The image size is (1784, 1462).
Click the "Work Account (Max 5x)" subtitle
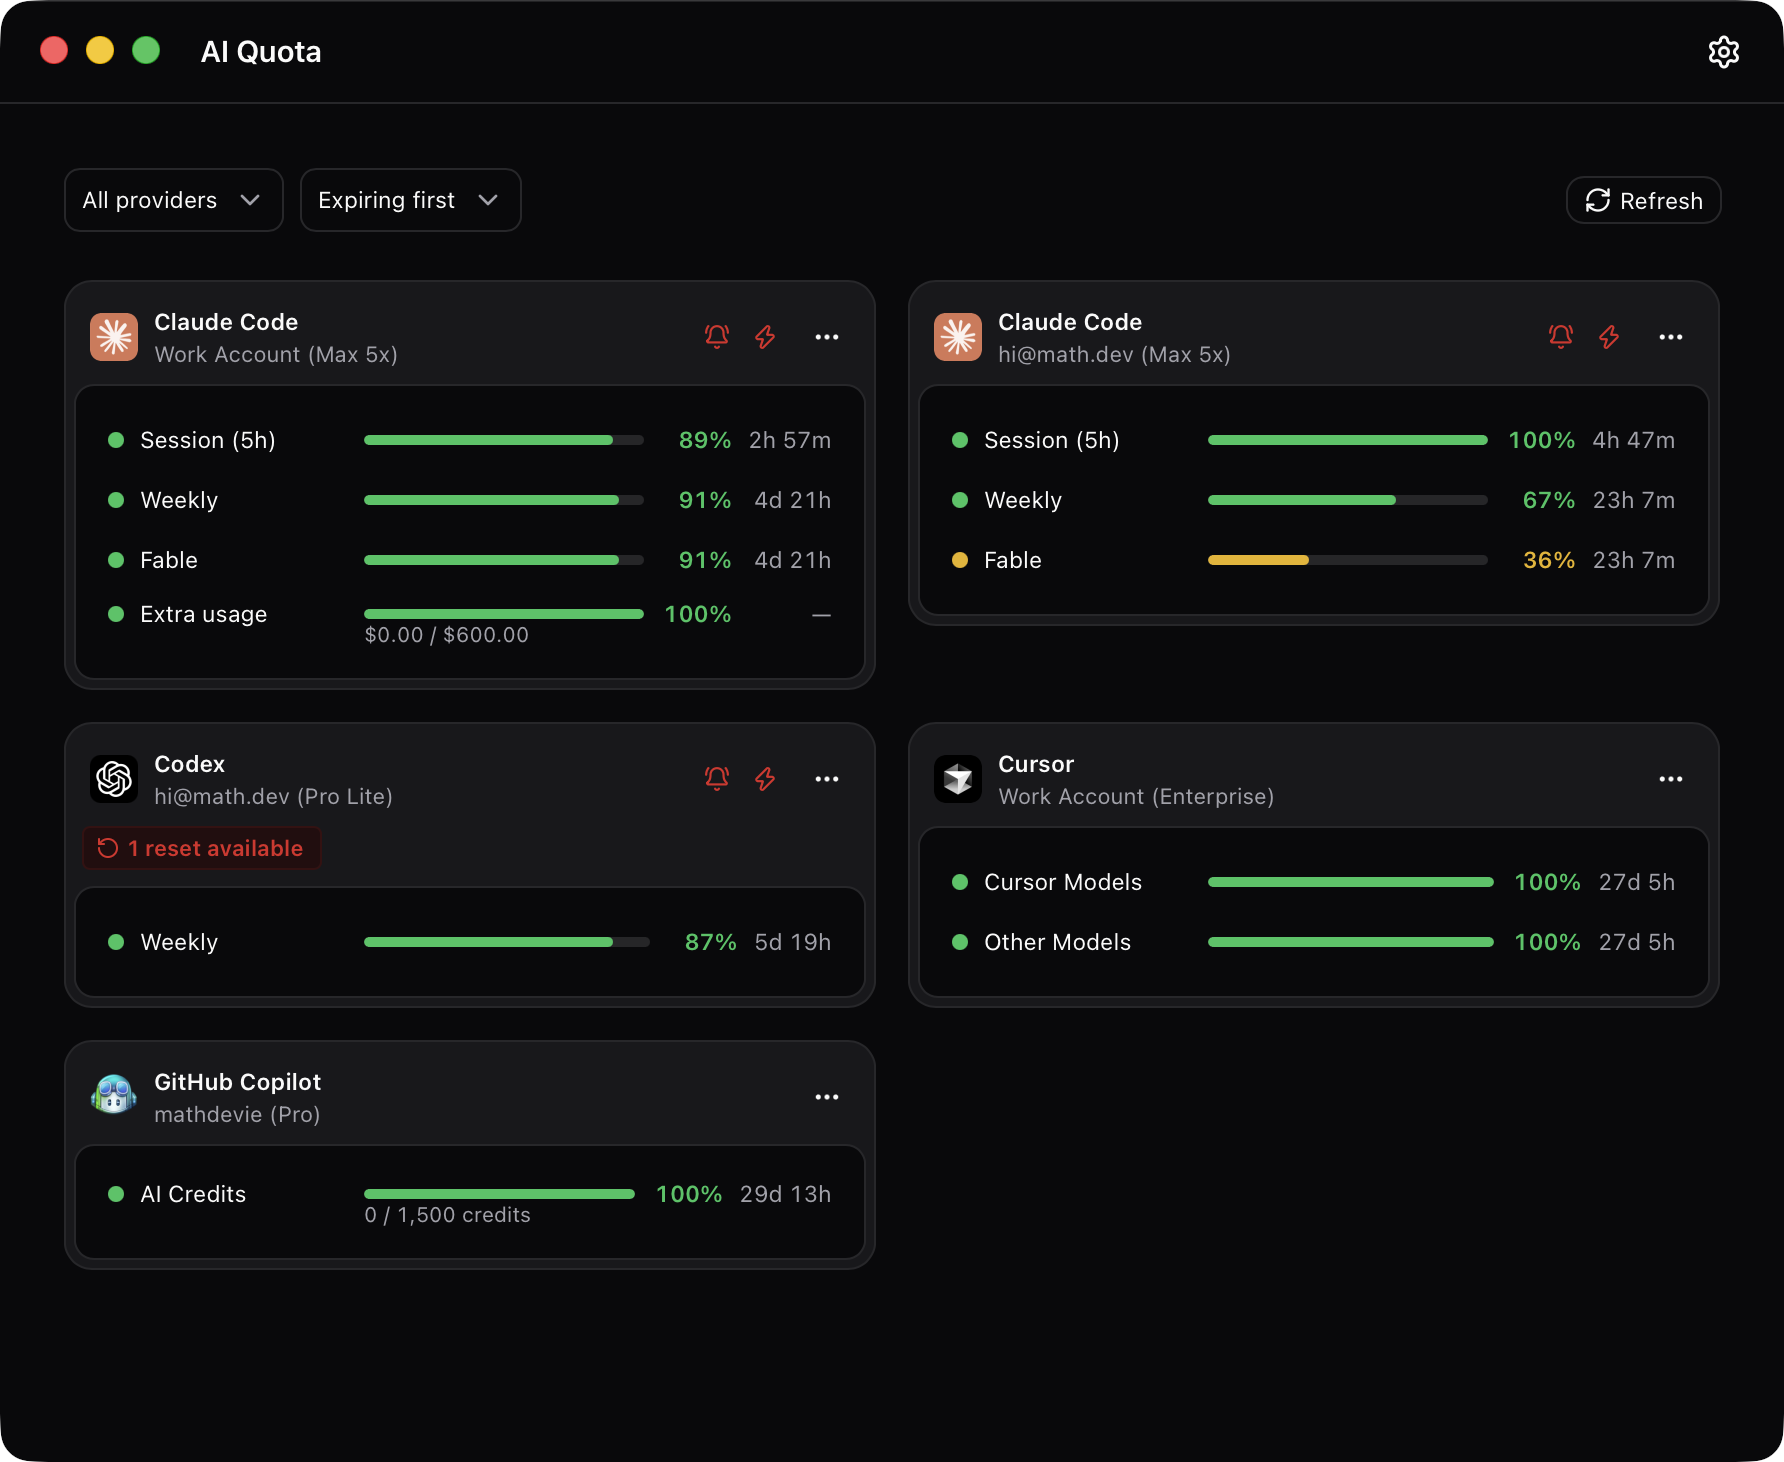tap(276, 355)
